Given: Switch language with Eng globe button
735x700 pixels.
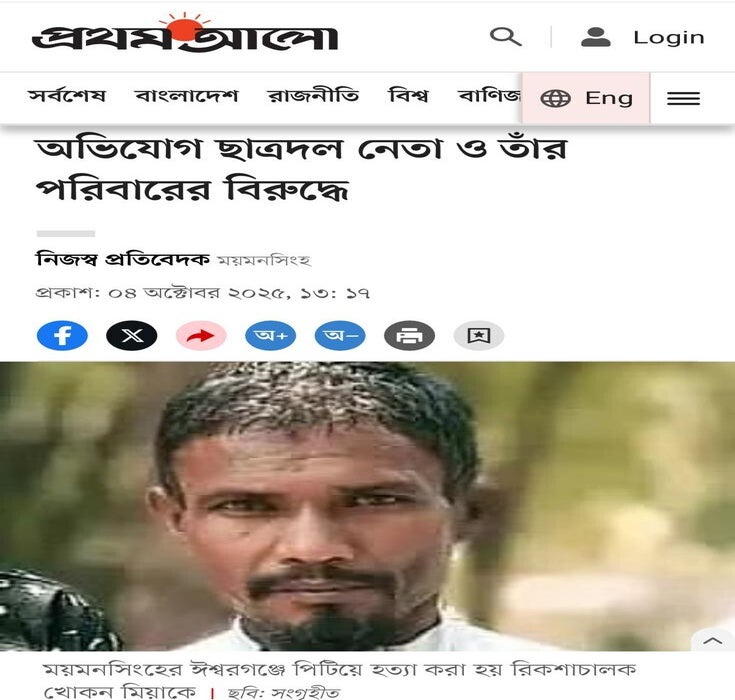Looking at the screenshot, I should (x=586, y=98).
